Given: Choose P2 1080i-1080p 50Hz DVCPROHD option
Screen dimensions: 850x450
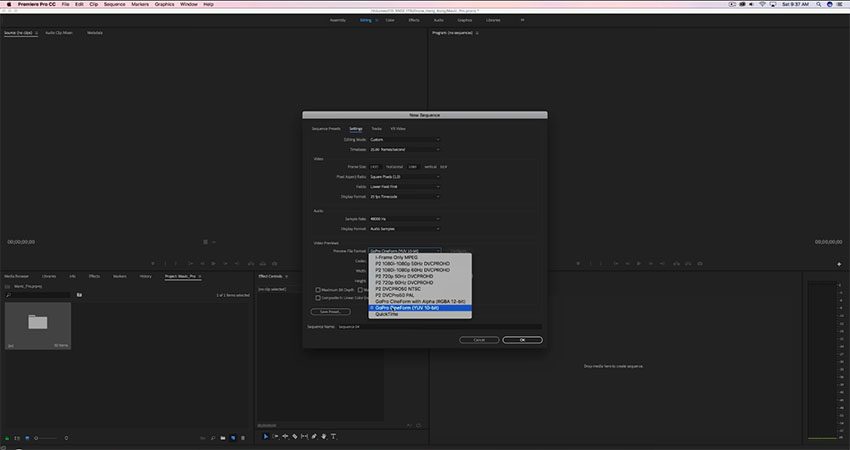Looking at the screenshot, I should point(420,263).
